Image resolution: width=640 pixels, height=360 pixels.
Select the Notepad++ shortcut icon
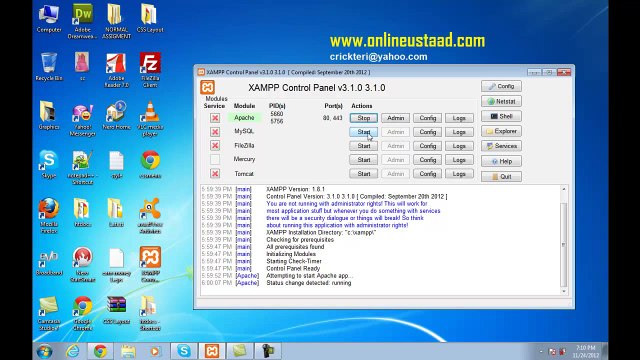82,167
